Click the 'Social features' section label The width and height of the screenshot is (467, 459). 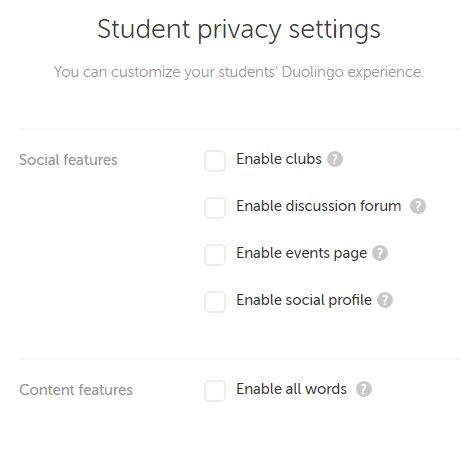[68, 160]
